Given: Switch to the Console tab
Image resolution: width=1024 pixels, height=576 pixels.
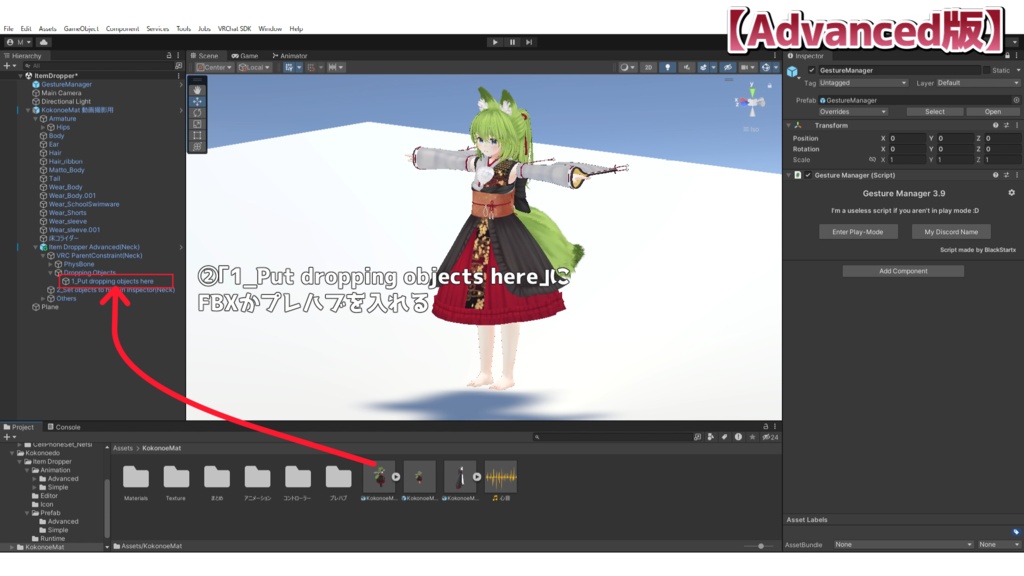Looking at the screenshot, I should 64,427.
